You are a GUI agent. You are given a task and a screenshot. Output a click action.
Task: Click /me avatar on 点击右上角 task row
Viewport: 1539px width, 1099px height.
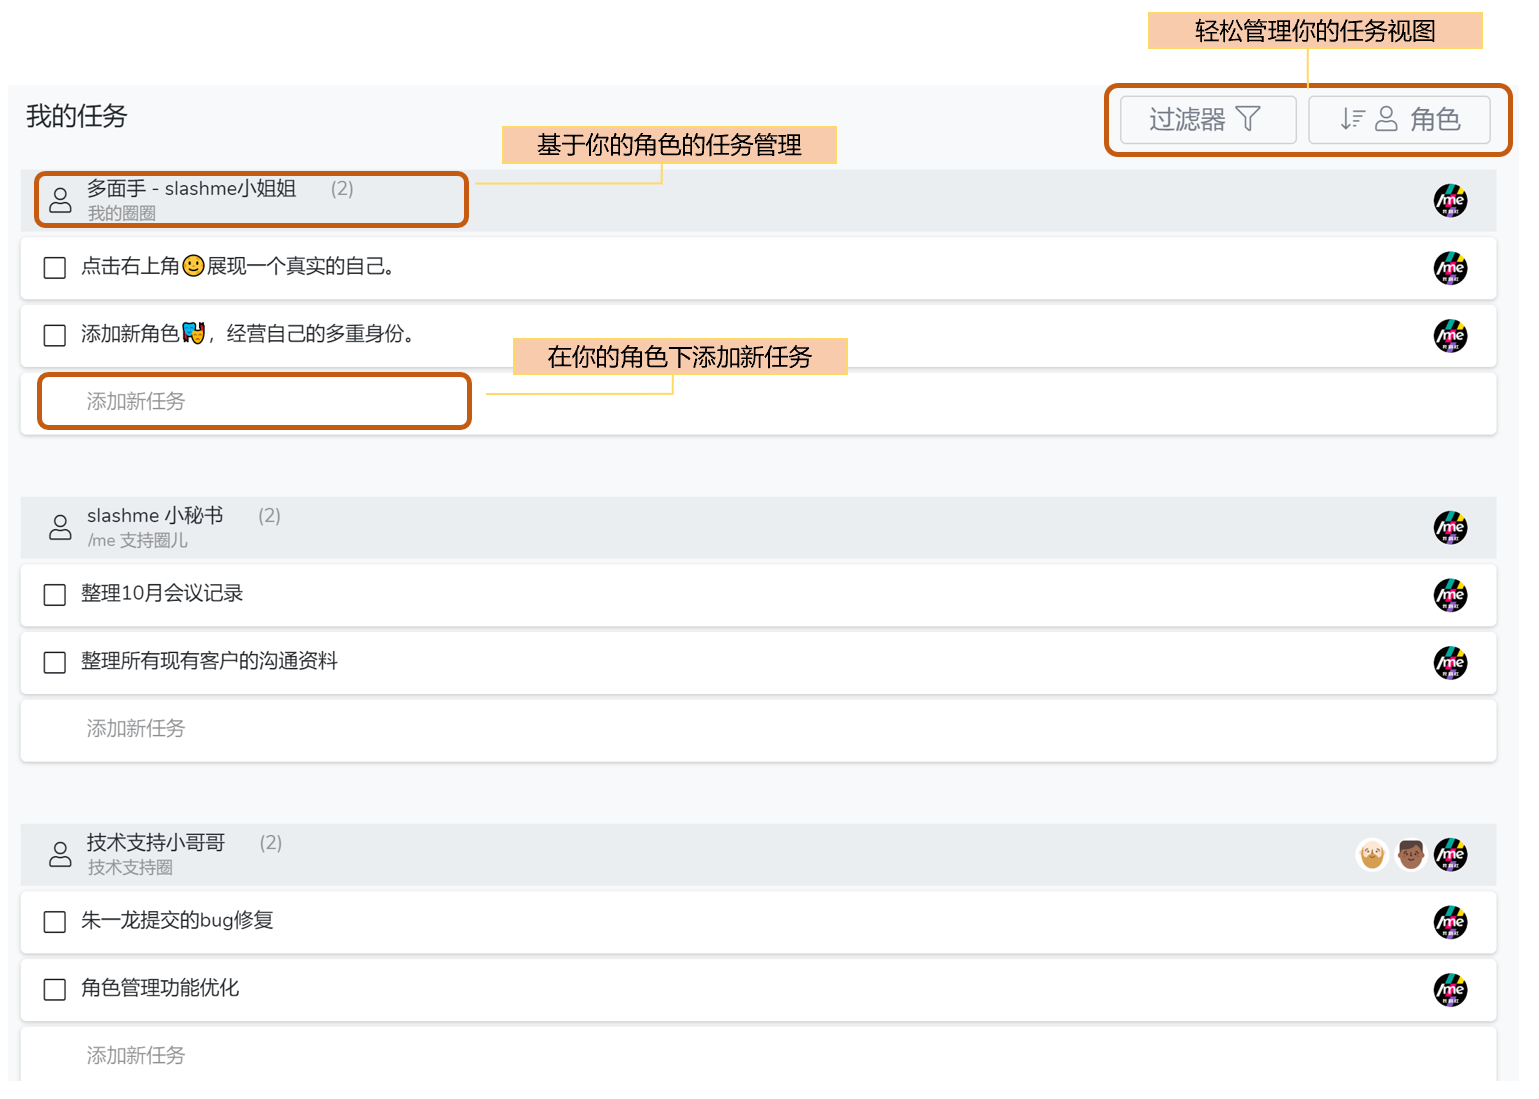(x=1450, y=268)
